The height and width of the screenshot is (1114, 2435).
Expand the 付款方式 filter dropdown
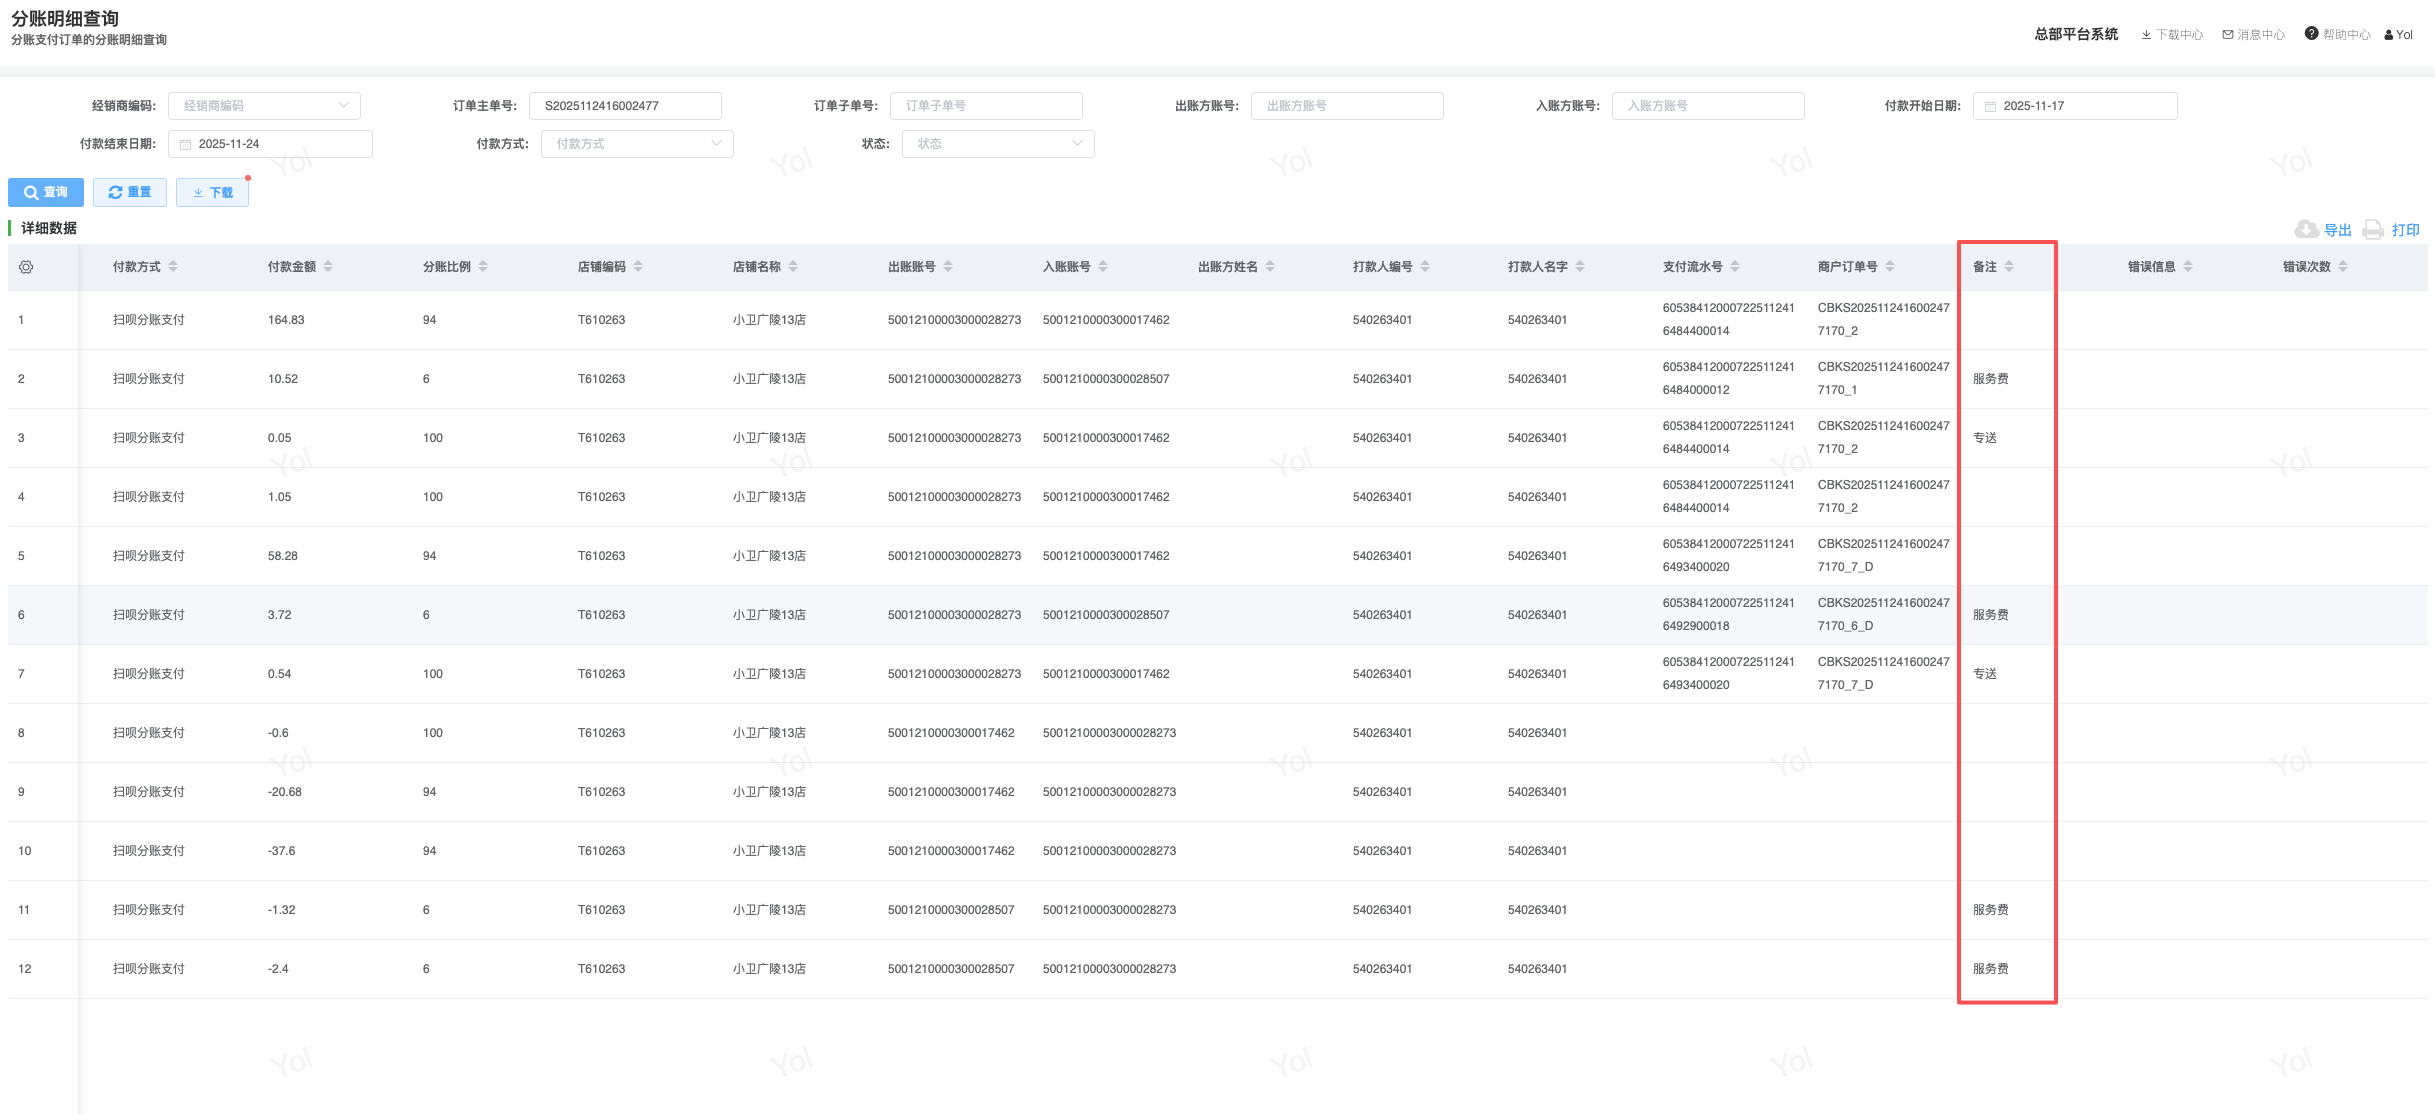pyautogui.click(x=637, y=144)
